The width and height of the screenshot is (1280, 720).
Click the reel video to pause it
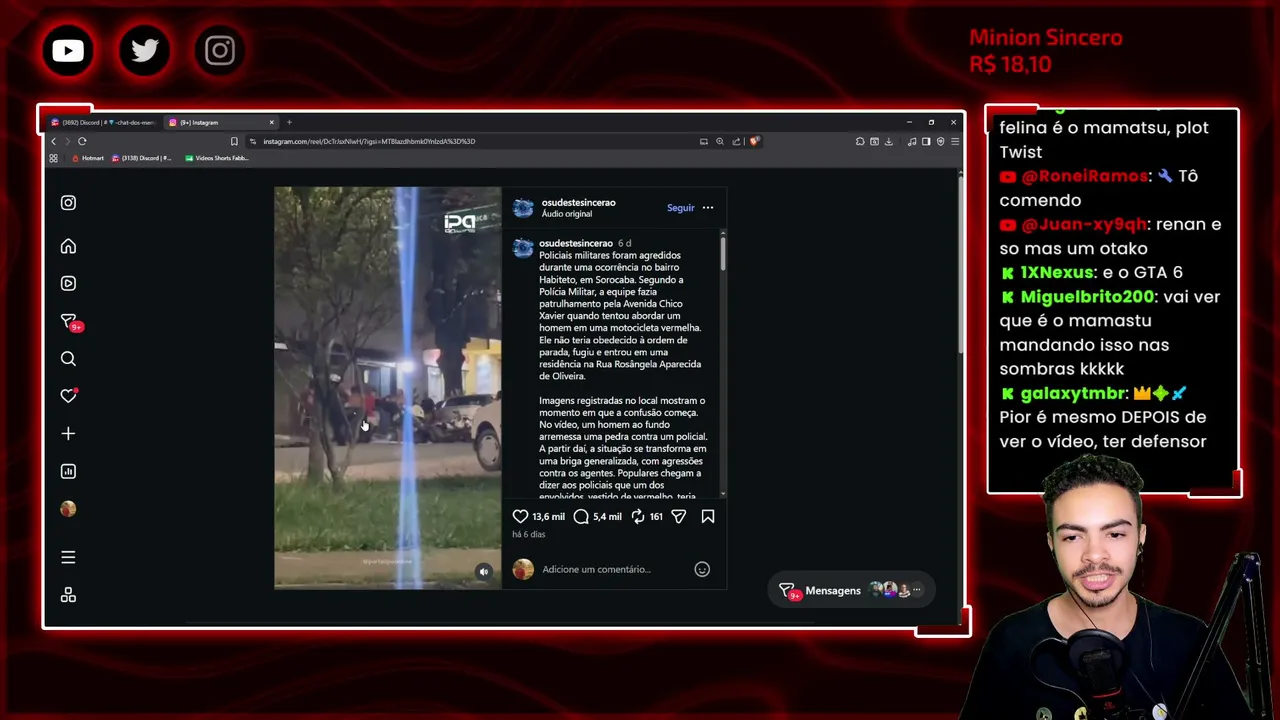click(388, 388)
